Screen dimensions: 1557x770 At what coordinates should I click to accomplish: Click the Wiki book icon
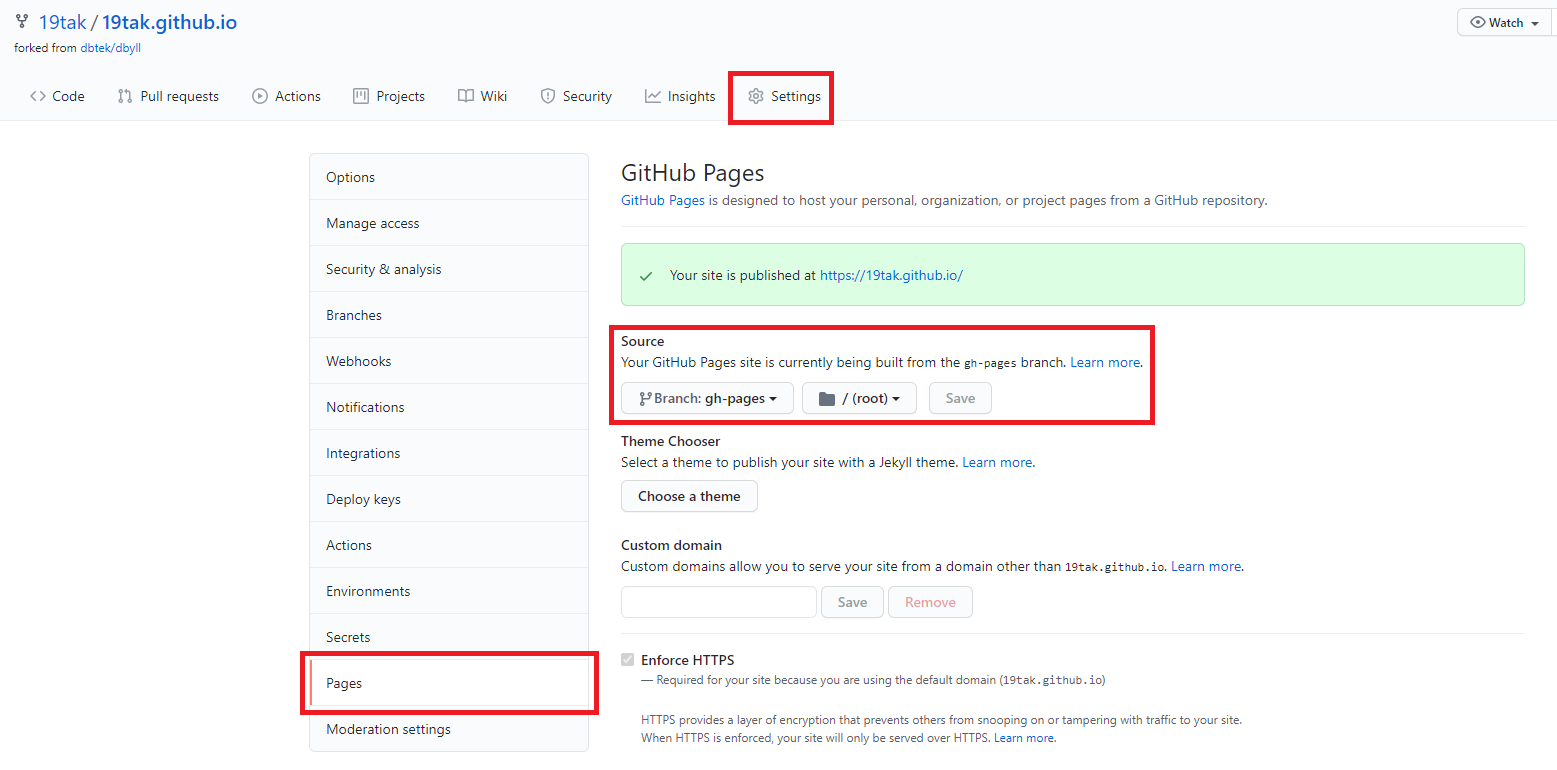click(466, 96)
